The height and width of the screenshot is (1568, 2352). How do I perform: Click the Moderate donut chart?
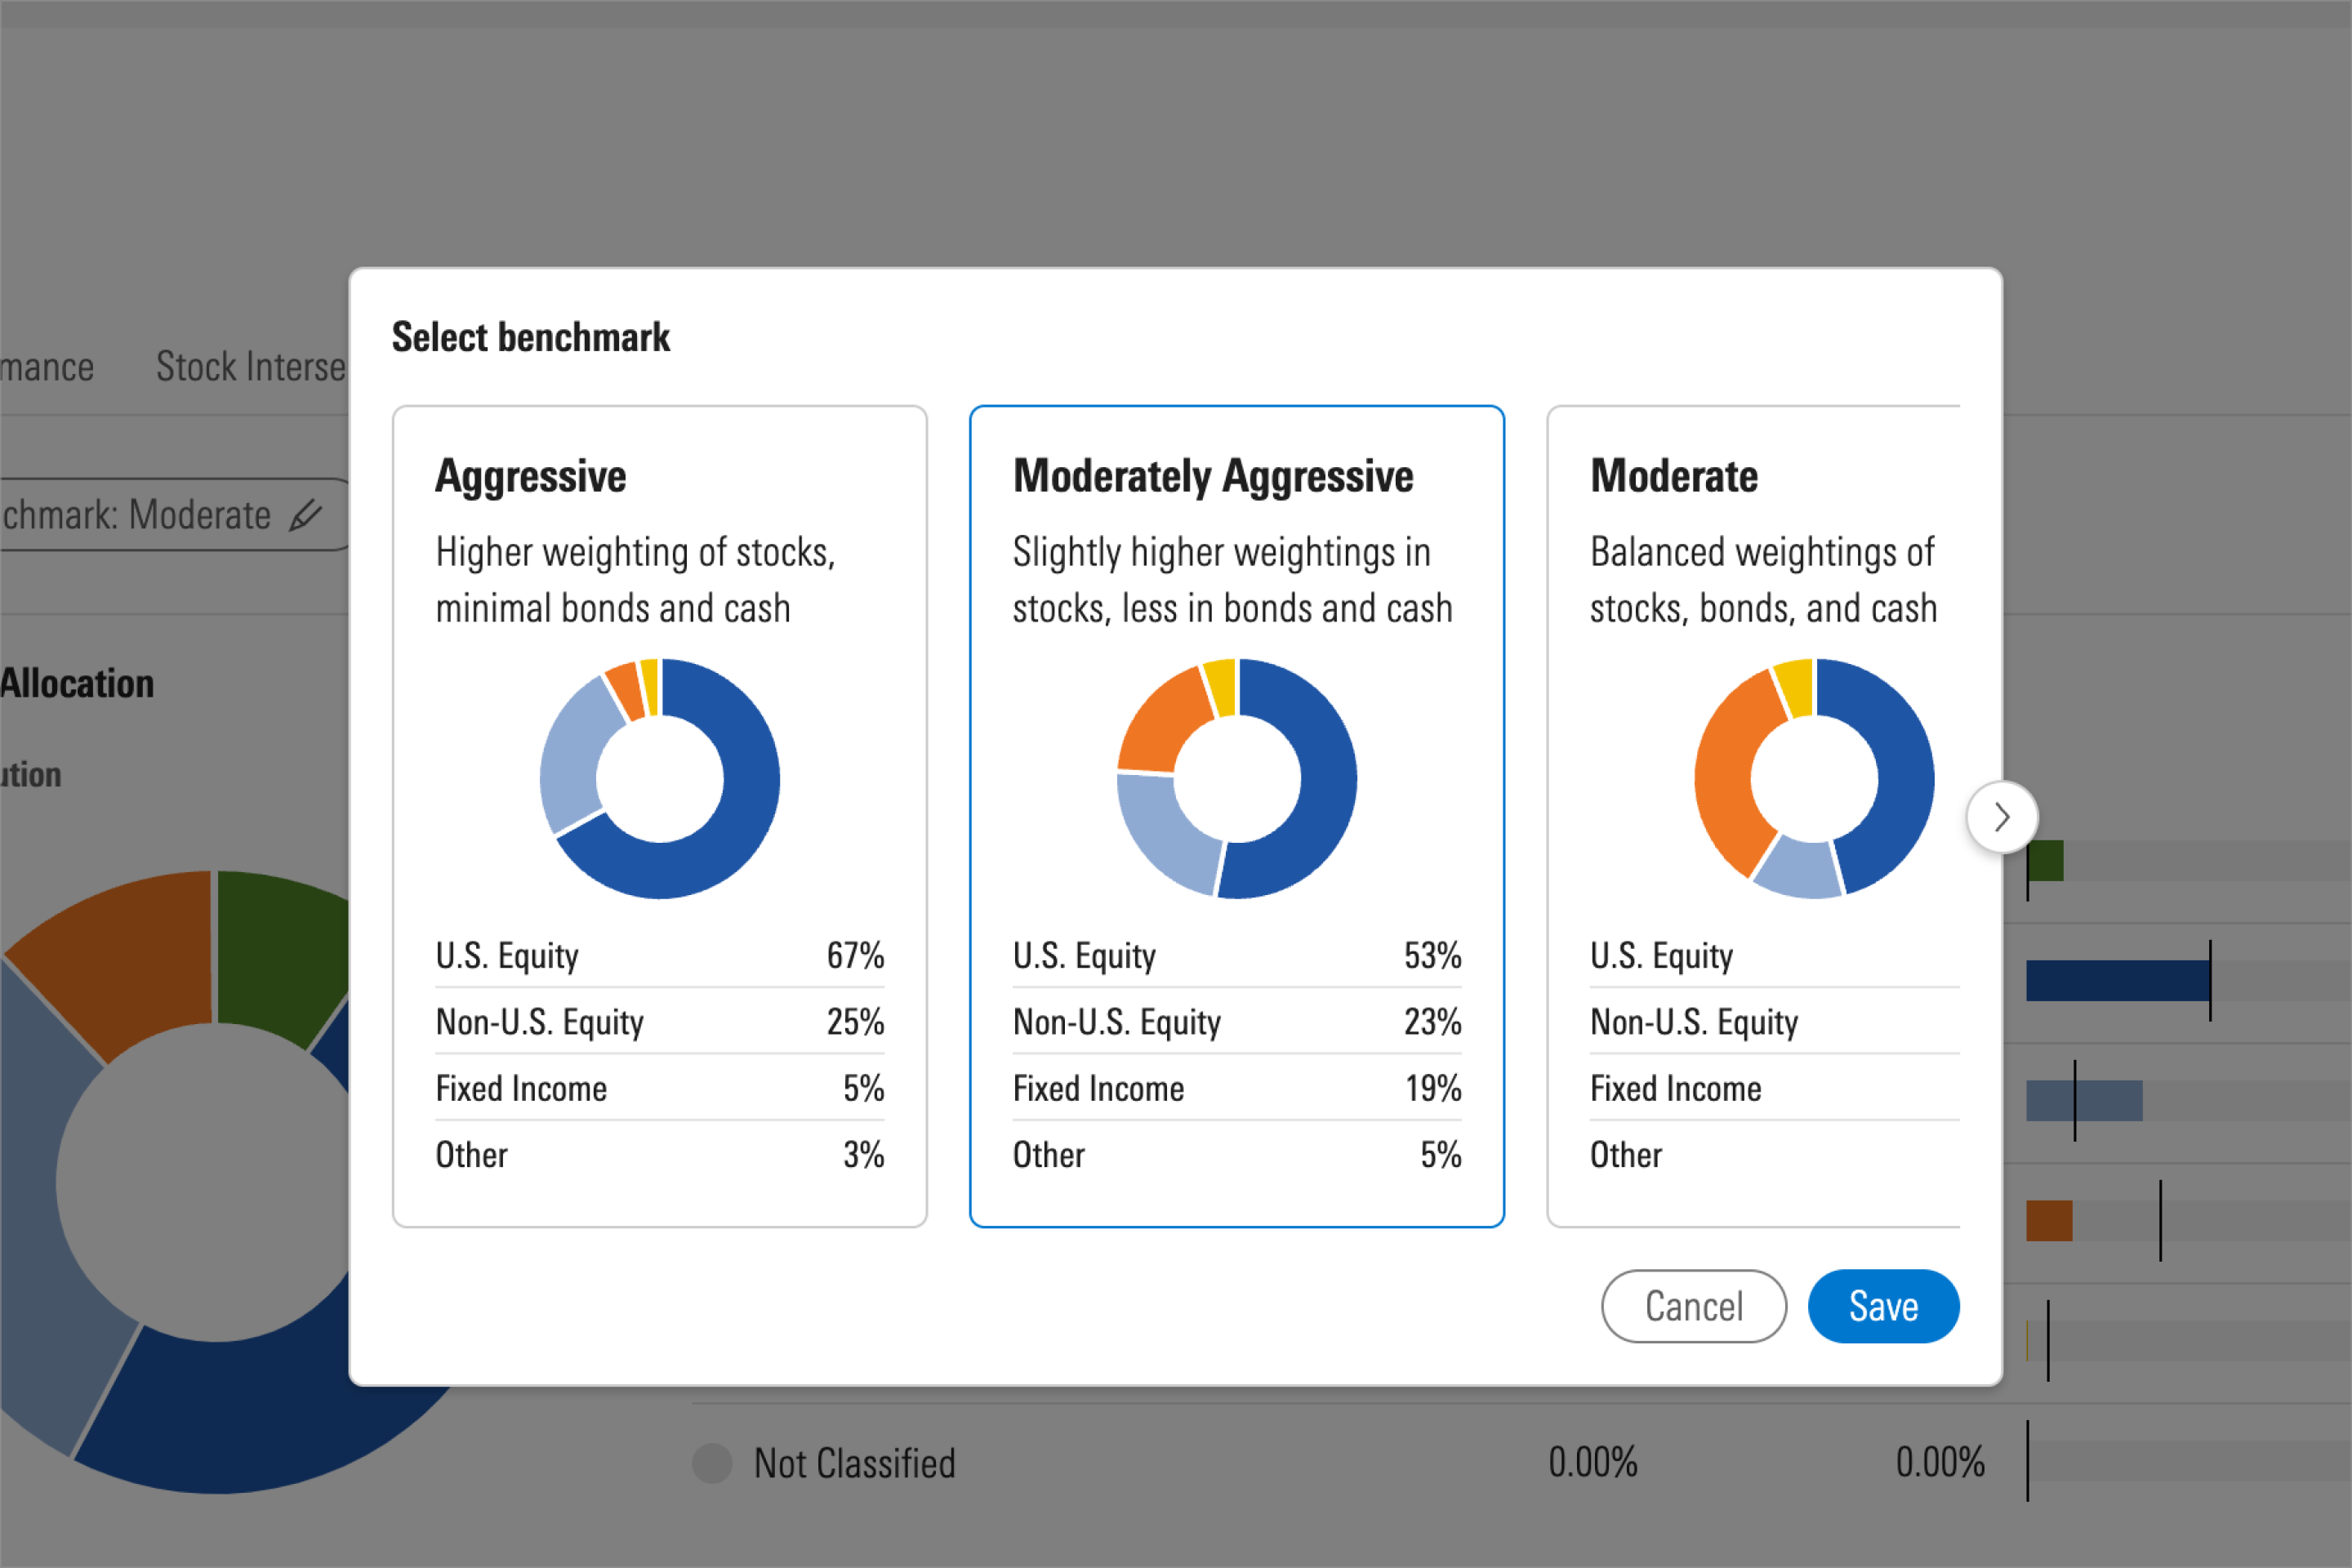pyautogui.click(x=1813, y=778)
